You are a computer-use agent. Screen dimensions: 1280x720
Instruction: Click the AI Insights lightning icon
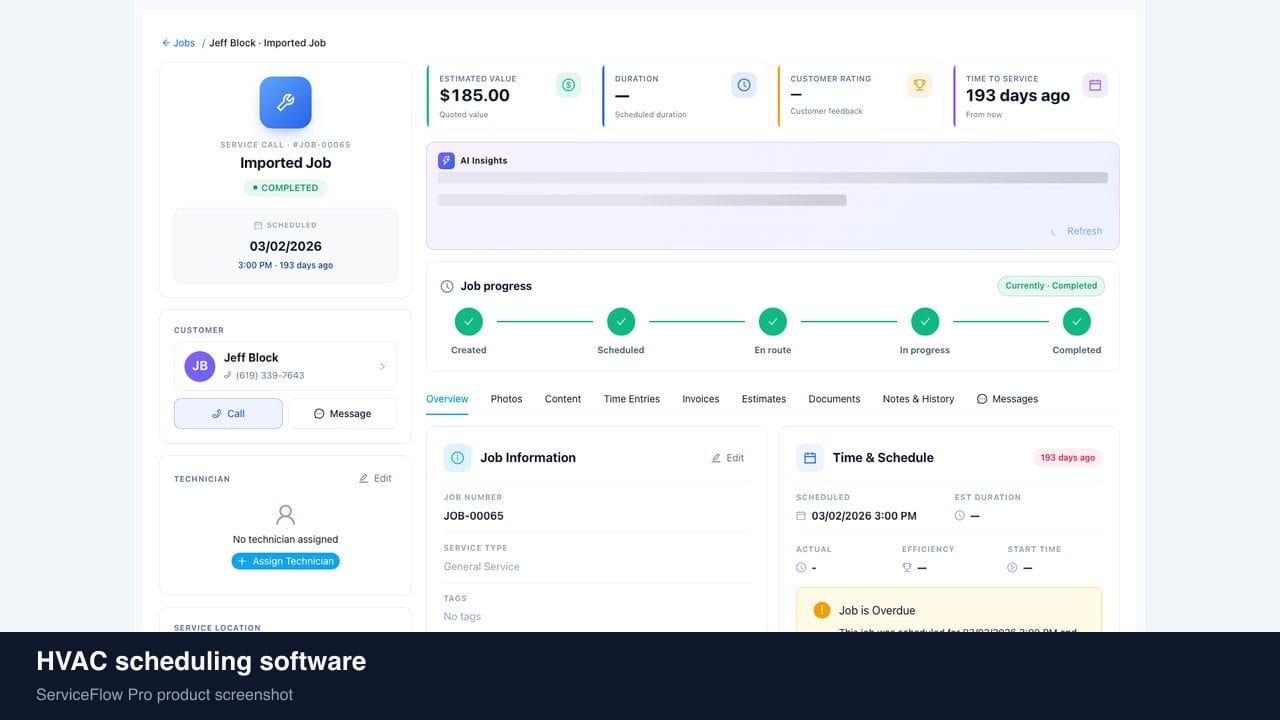(x=446, y=160)
